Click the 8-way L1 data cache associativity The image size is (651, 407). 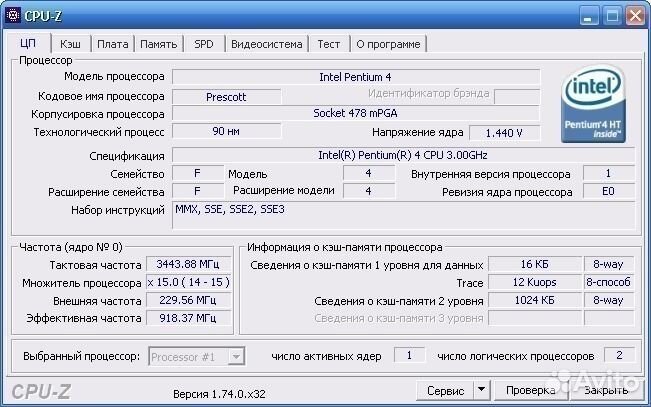(x=609, y=264)
